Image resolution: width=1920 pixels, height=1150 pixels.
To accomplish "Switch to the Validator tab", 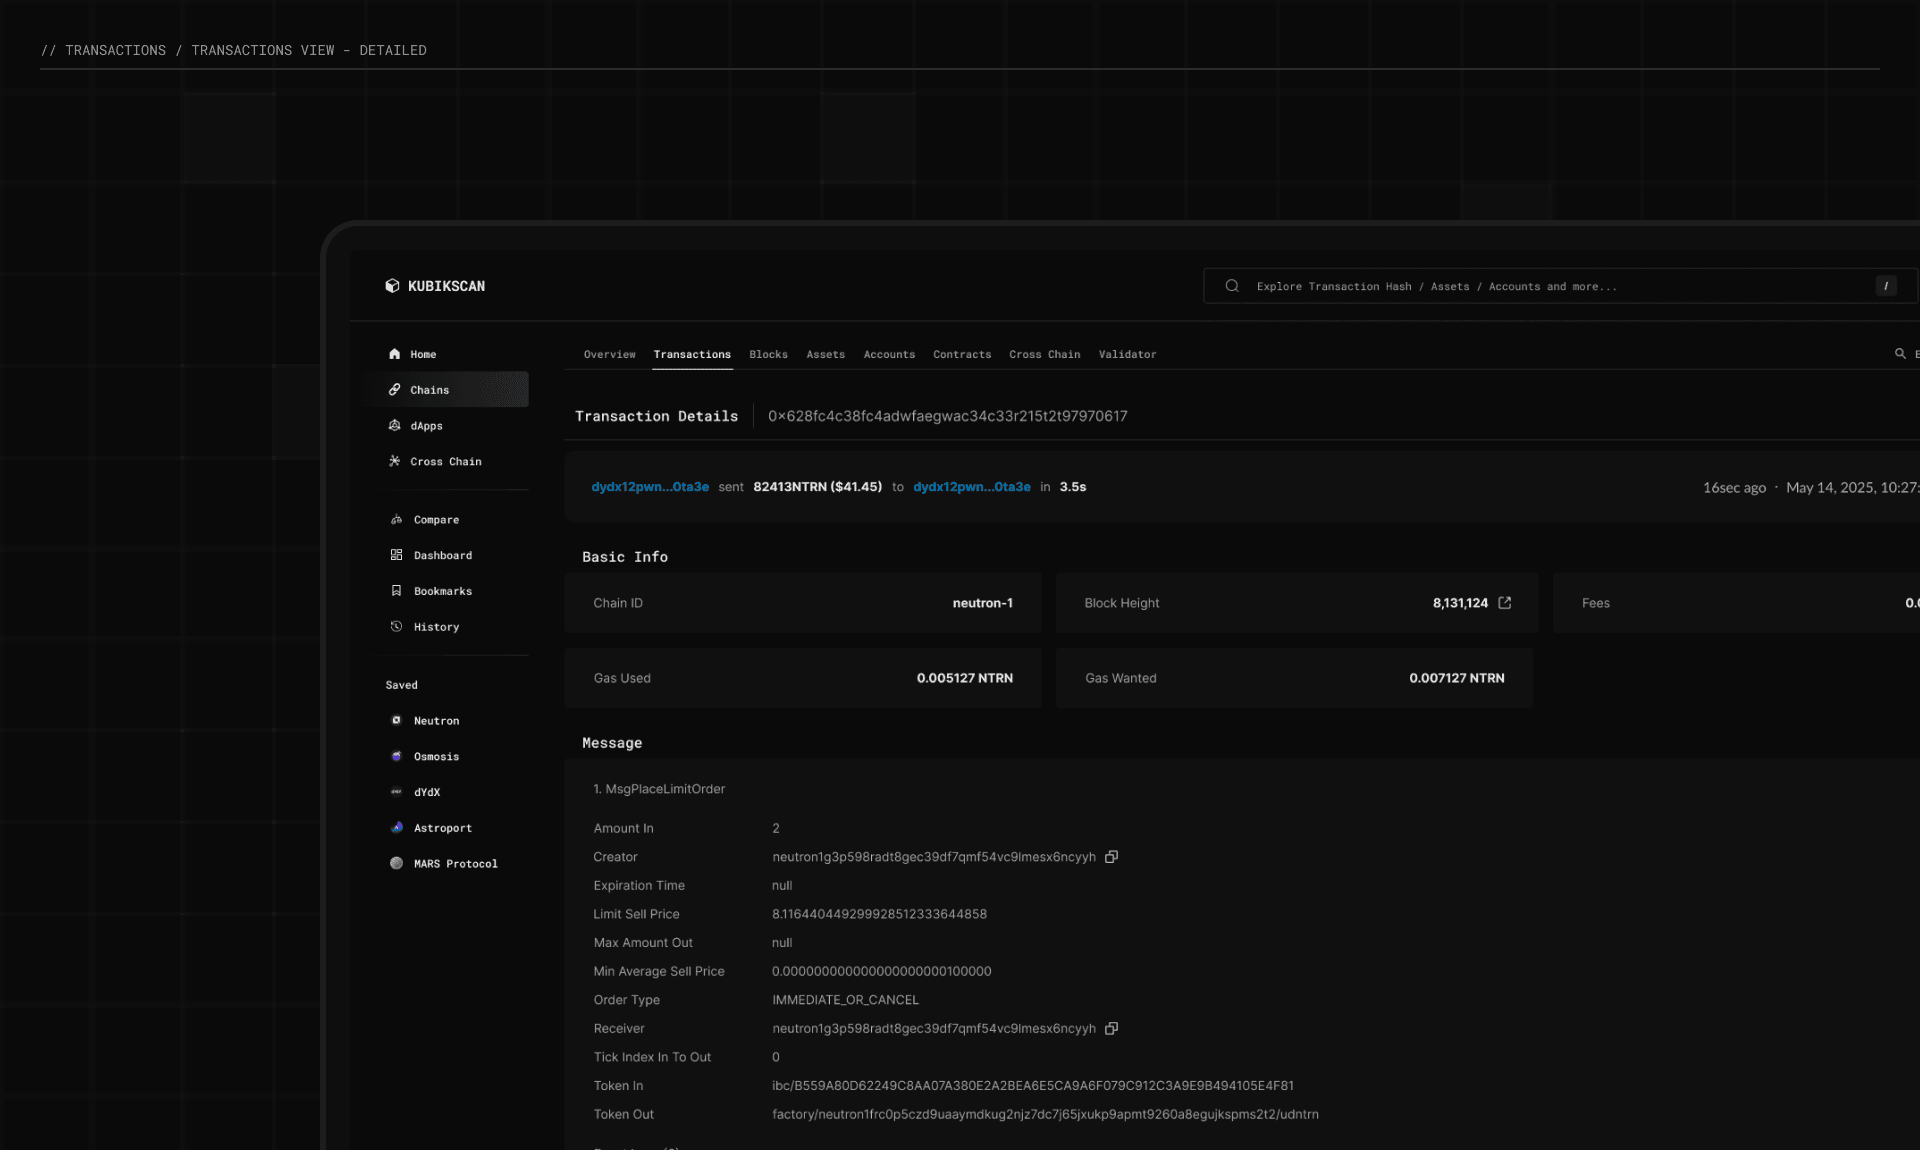I will [1127, 354].
